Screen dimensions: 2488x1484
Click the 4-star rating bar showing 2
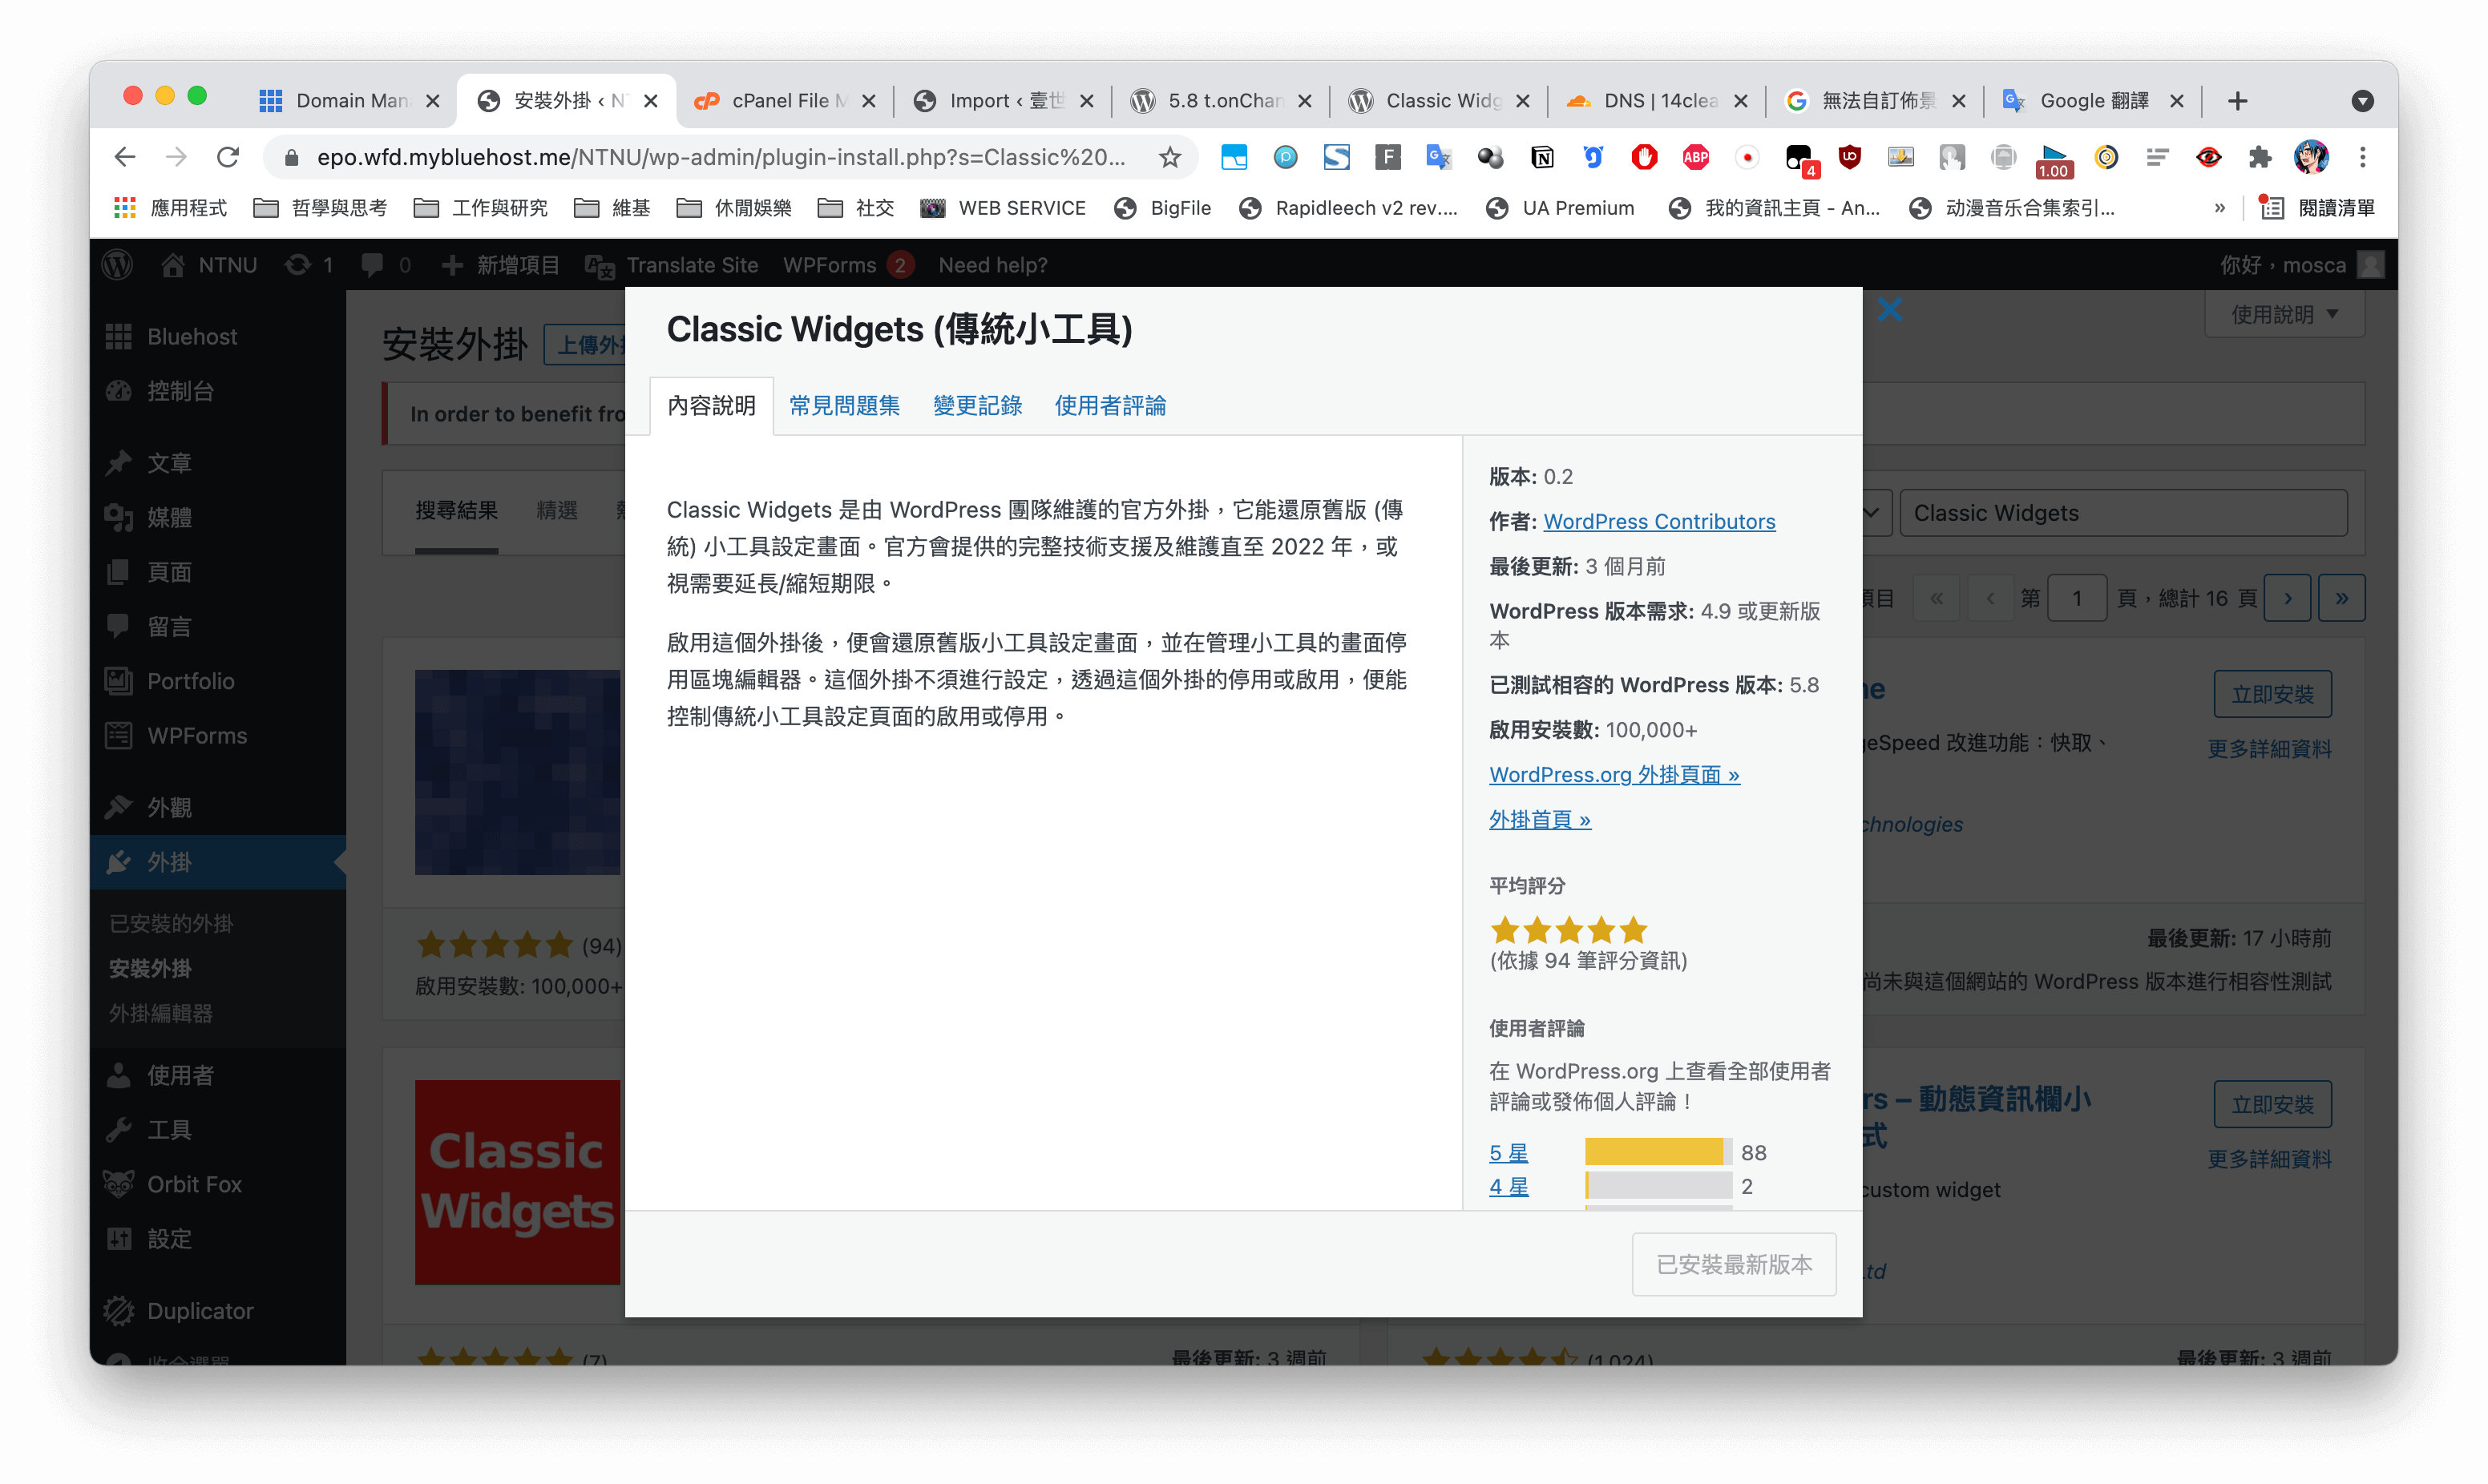click(1658, 1187)
